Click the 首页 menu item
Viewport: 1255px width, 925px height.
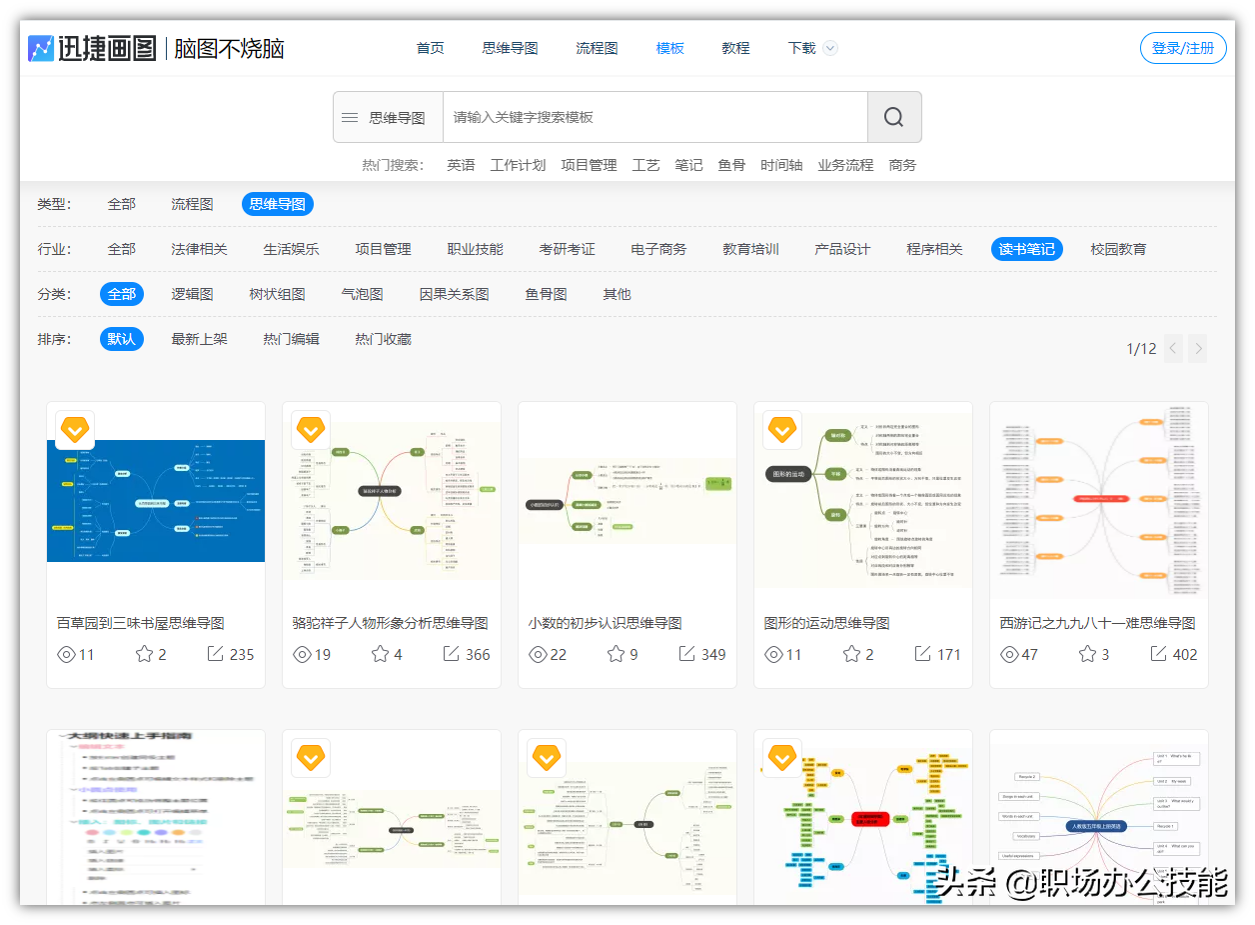429,47
